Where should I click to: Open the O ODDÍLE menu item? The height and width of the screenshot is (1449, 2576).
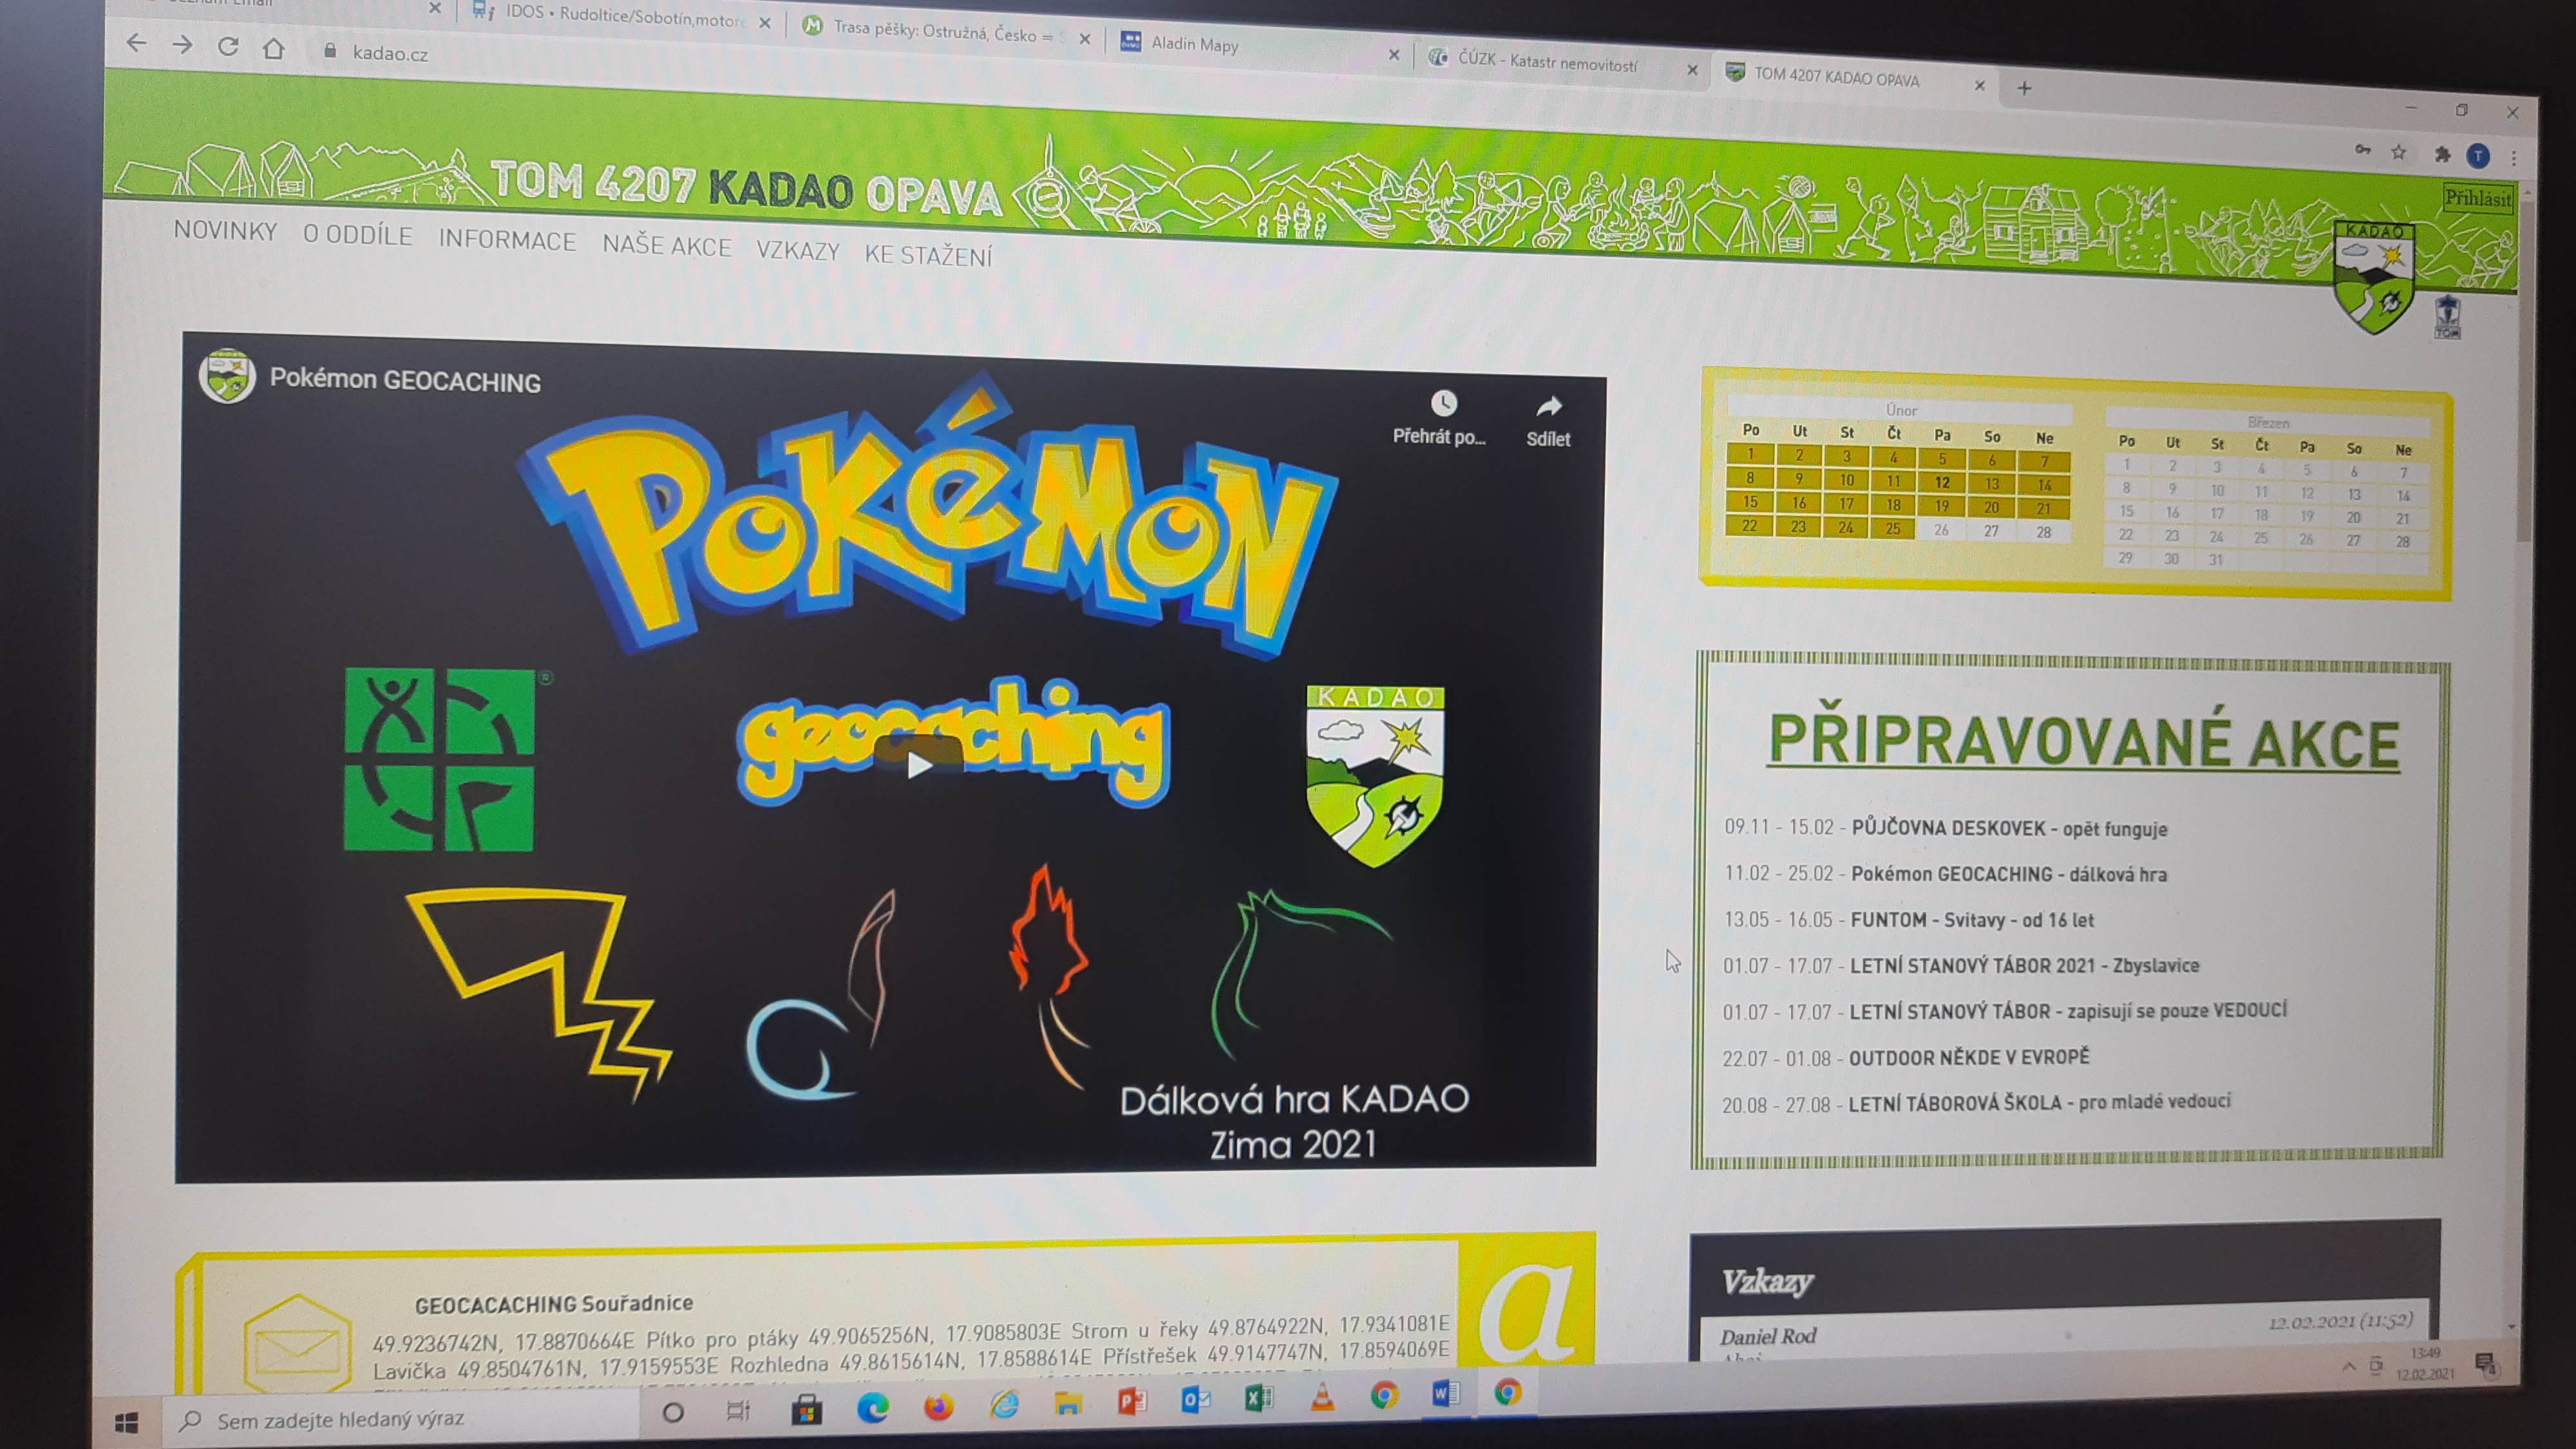(x=357, y=236)
